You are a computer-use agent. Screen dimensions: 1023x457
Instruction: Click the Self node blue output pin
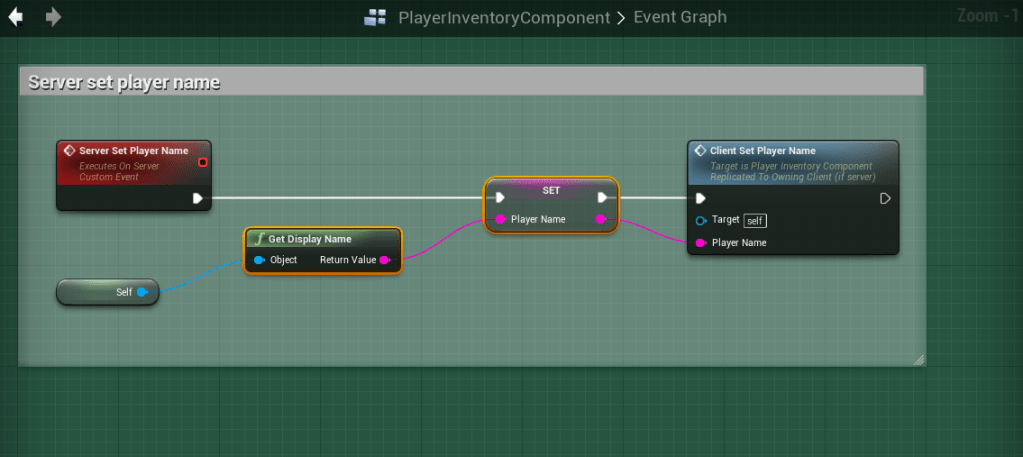142,292
